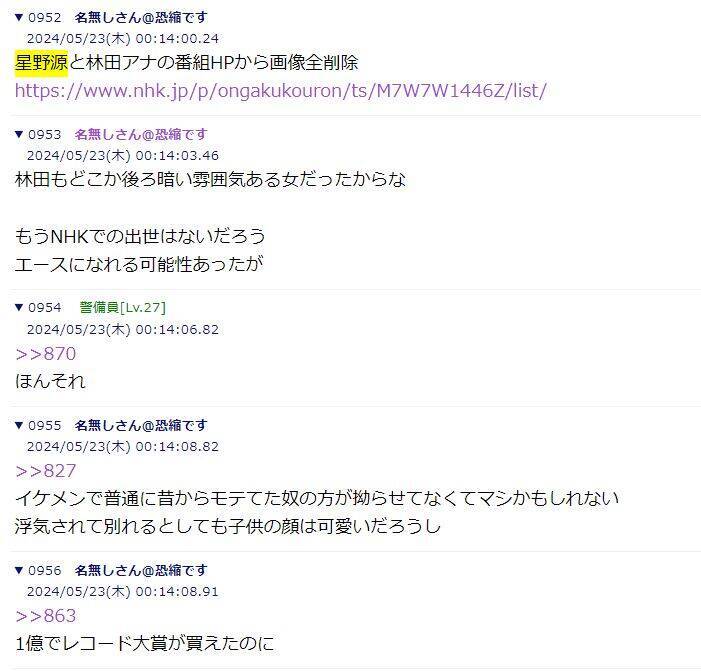
Task: Collapse post 0954 using its triangle
Action: tap(19, 308)
